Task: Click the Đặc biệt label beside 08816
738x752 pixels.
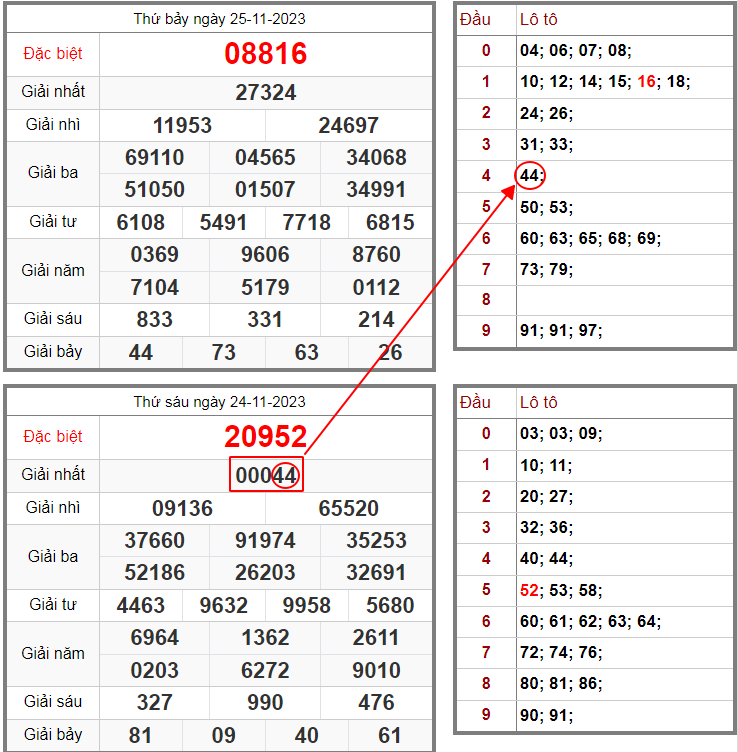Action: [52, 54]
